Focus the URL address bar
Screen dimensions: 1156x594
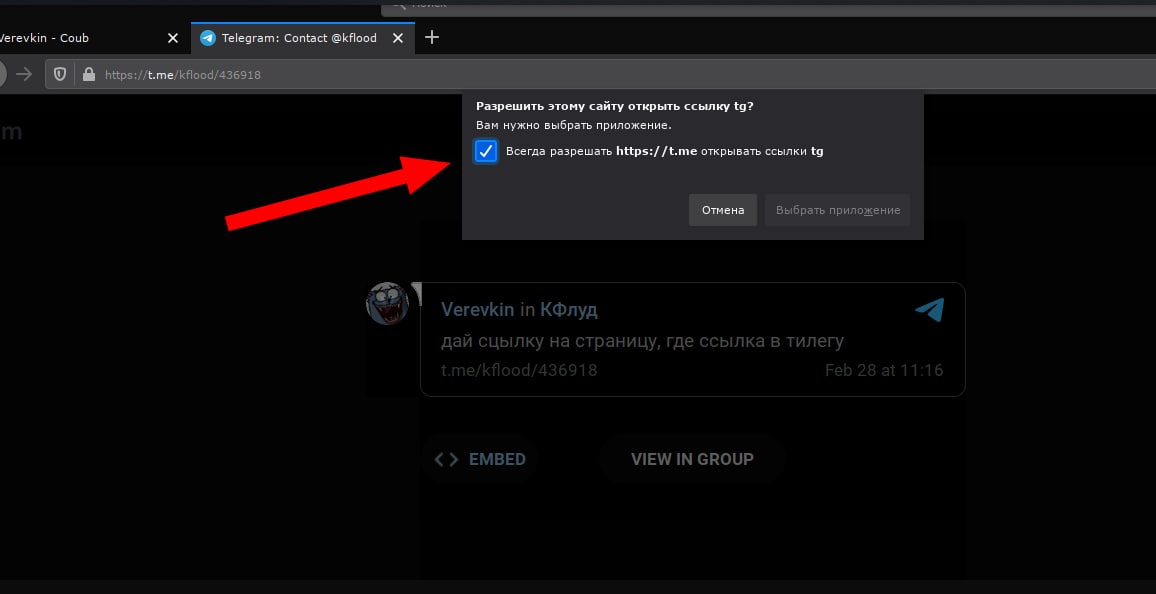(600, 74)
